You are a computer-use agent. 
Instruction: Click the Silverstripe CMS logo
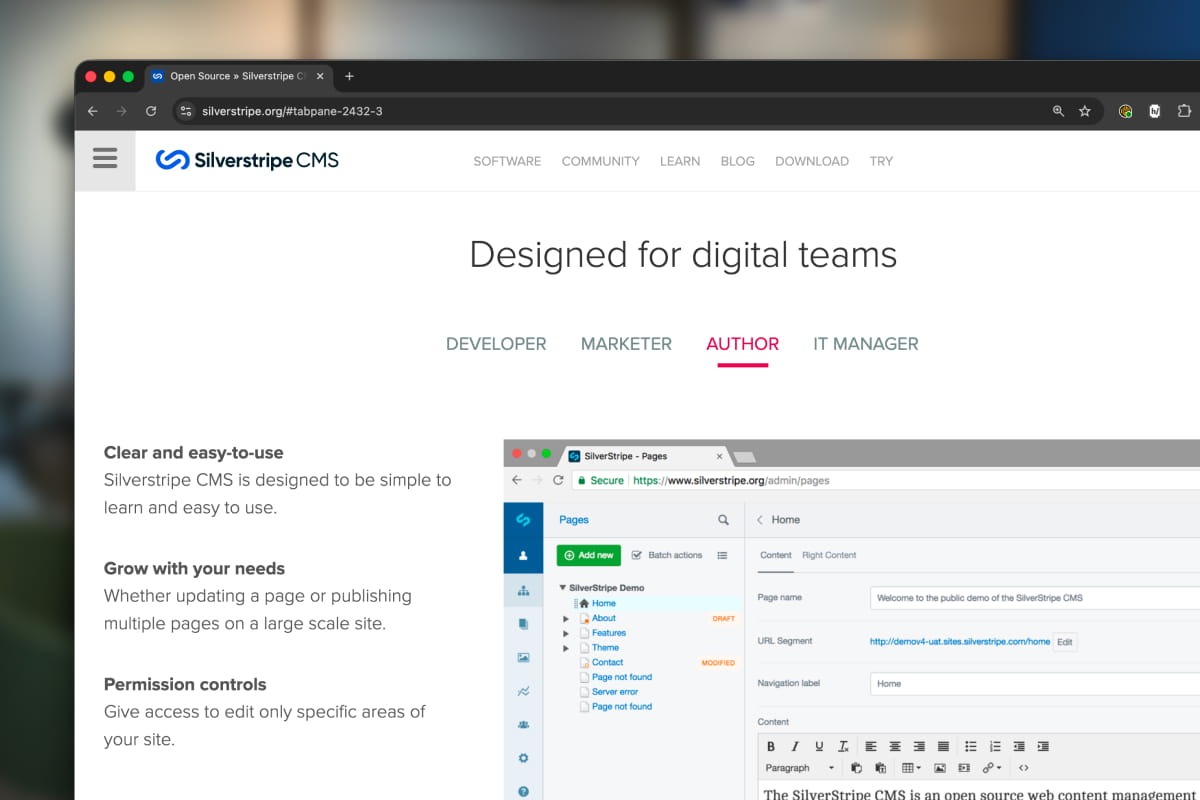247,160
